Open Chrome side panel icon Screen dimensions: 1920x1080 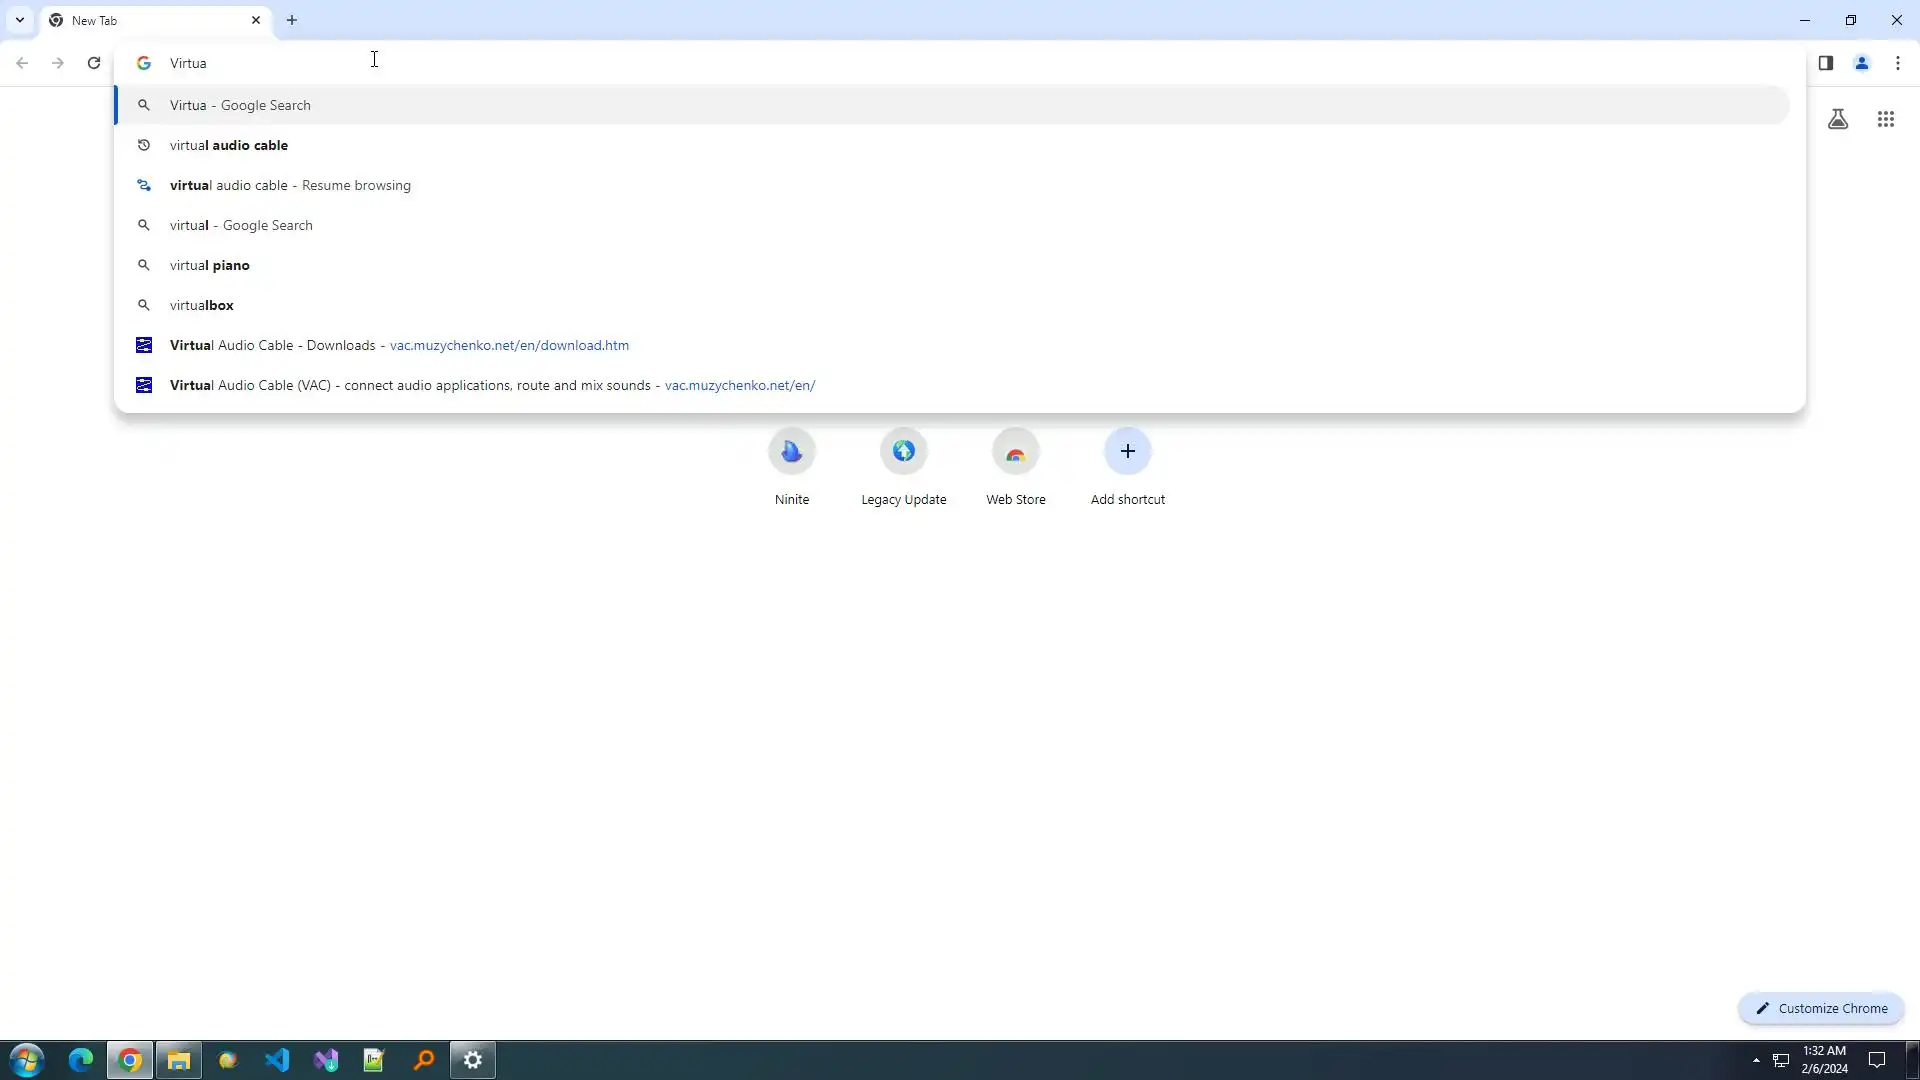1825,63
